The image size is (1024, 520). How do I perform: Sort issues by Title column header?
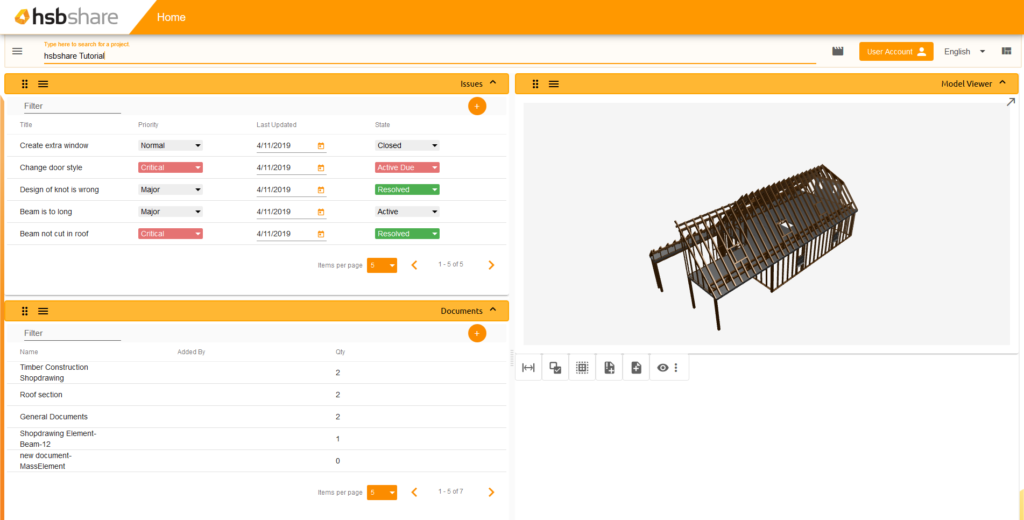pyautogui.click(x=26, y=125)
